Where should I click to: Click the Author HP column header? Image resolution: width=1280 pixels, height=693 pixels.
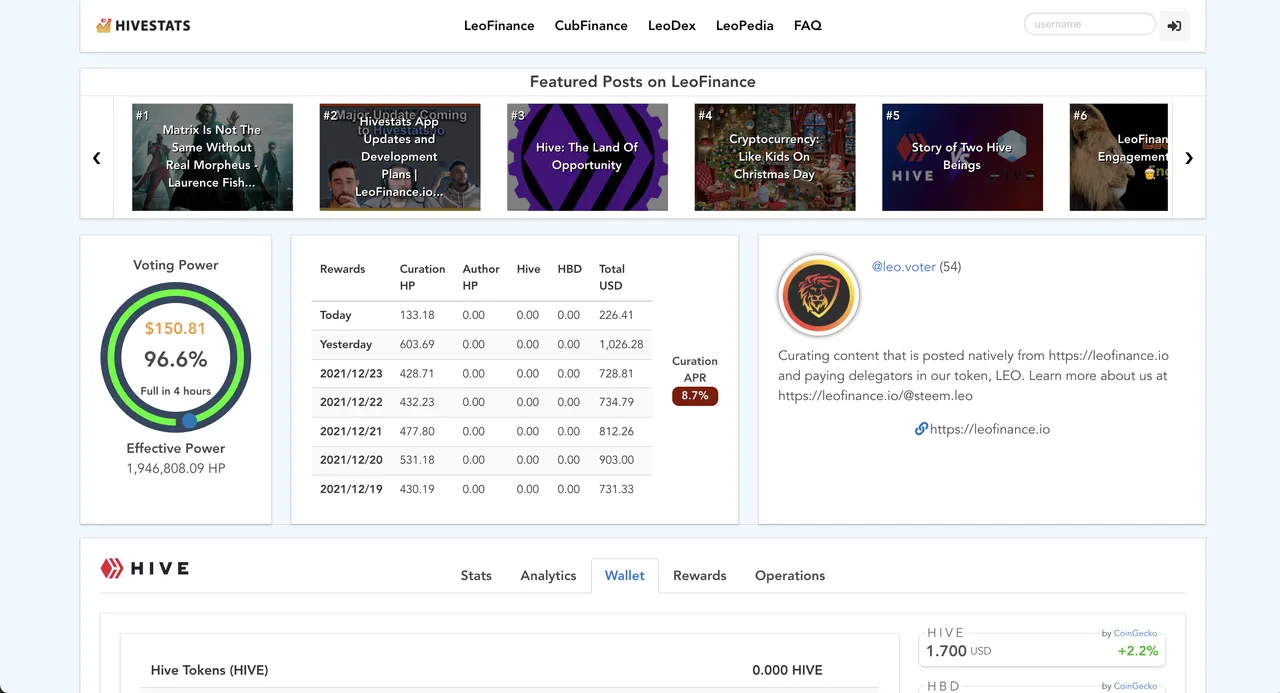coord(481,277)
